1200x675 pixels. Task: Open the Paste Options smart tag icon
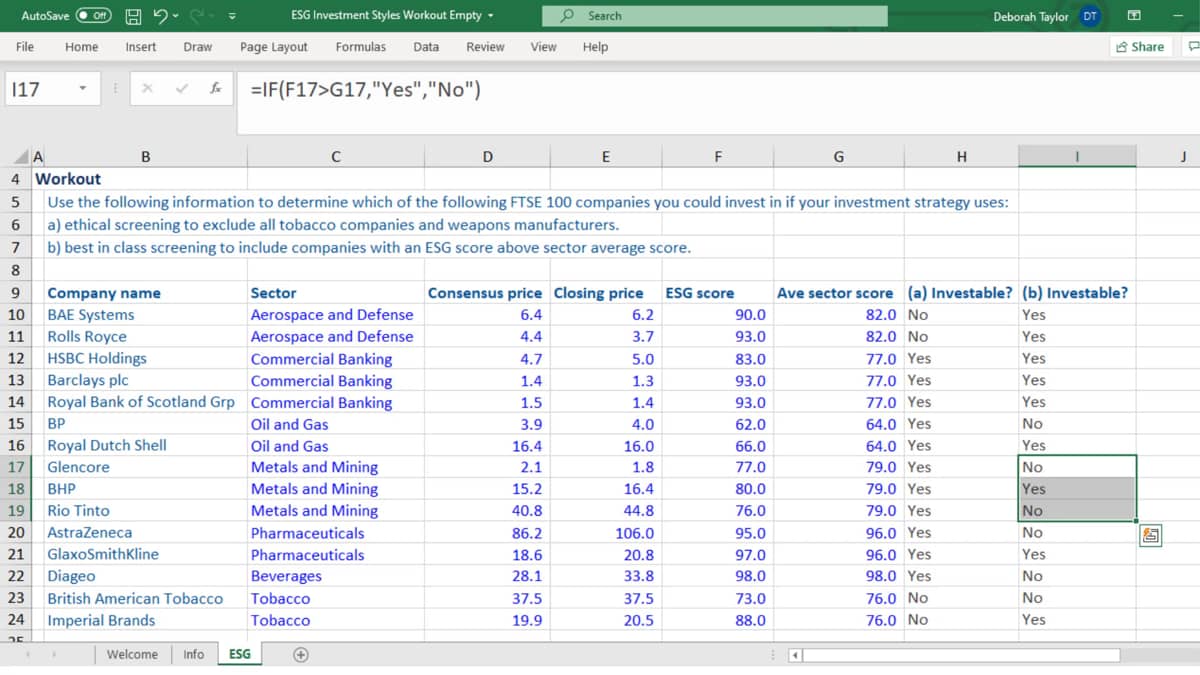(1150, 536)
